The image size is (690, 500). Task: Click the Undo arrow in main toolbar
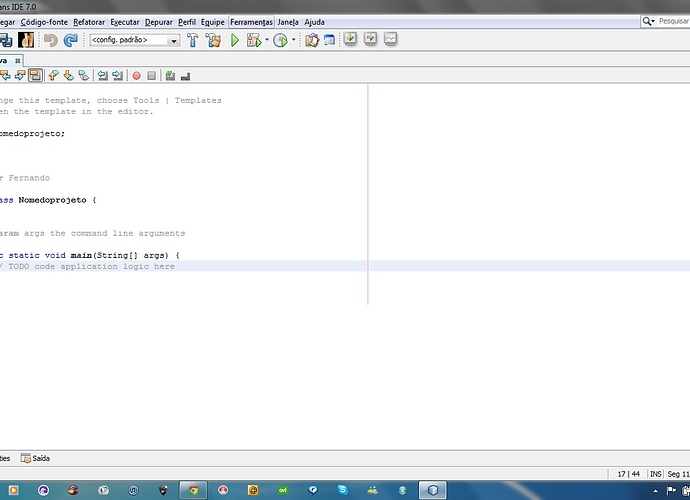click(x=51, y=40)
